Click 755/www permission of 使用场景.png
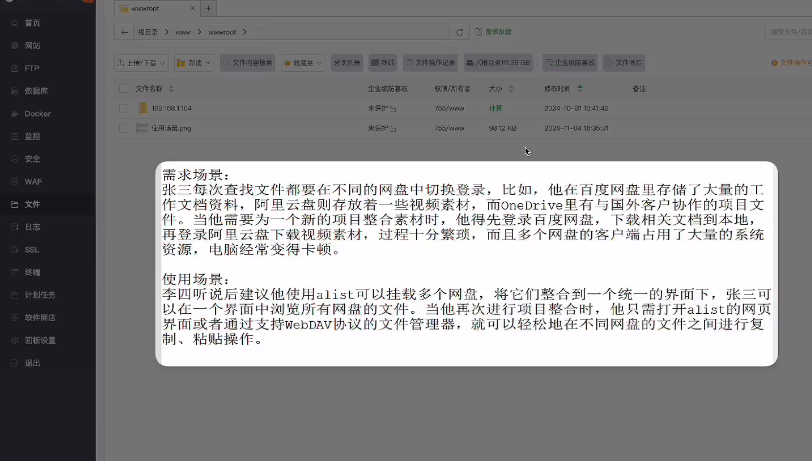 pos(449,128)
